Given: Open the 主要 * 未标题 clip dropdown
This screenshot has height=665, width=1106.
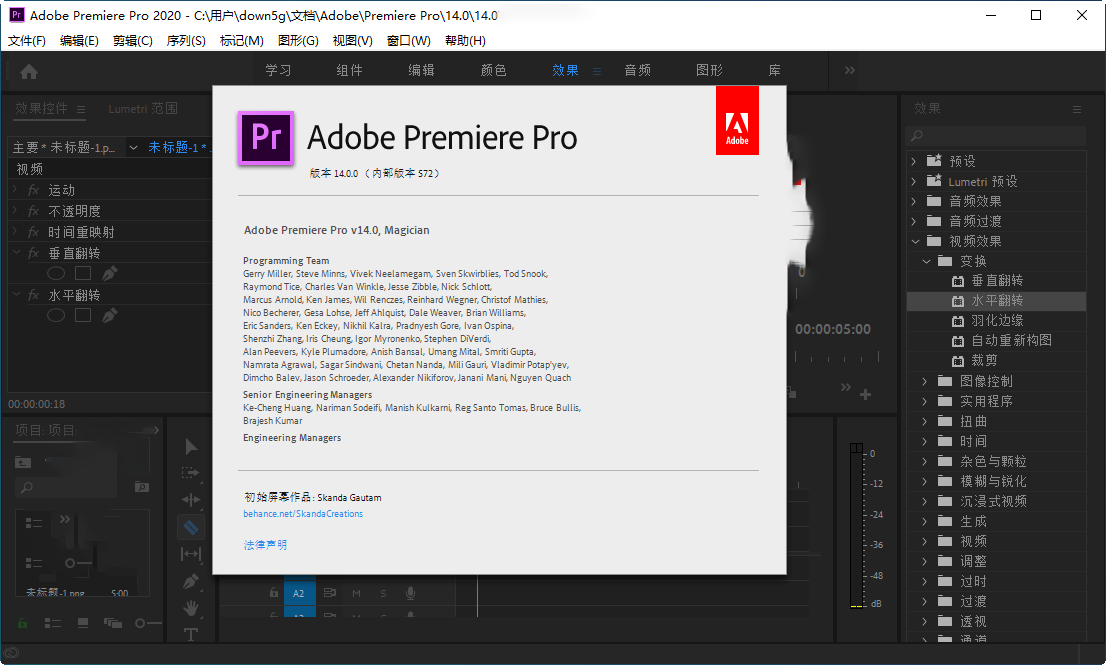Looking at the screenshot, I should (133, 148).
